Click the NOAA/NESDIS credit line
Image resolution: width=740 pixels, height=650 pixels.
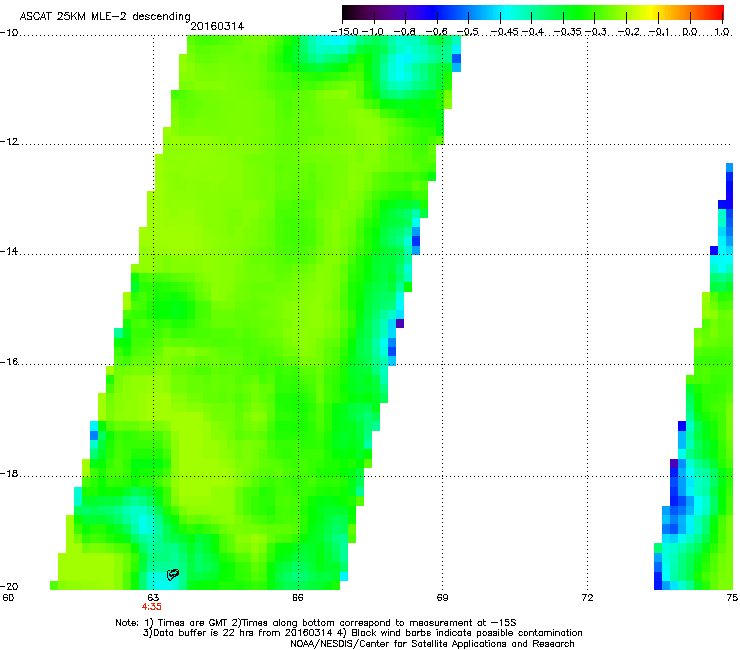432,643
